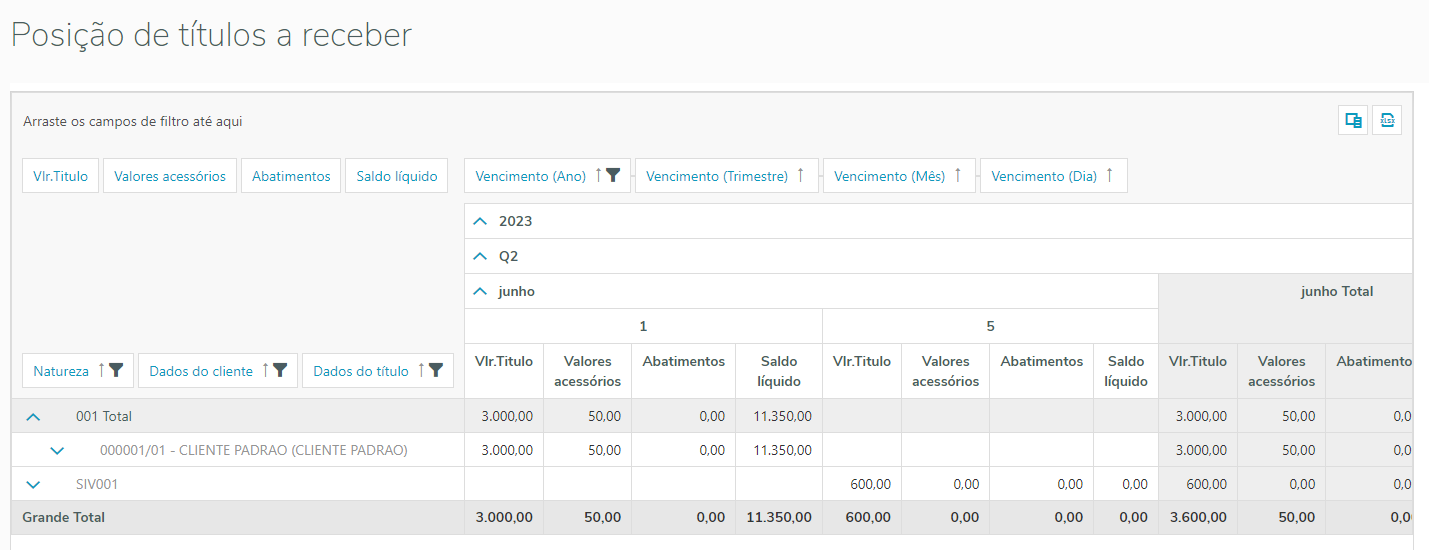Open the field chooser icon

point(1353,121)
